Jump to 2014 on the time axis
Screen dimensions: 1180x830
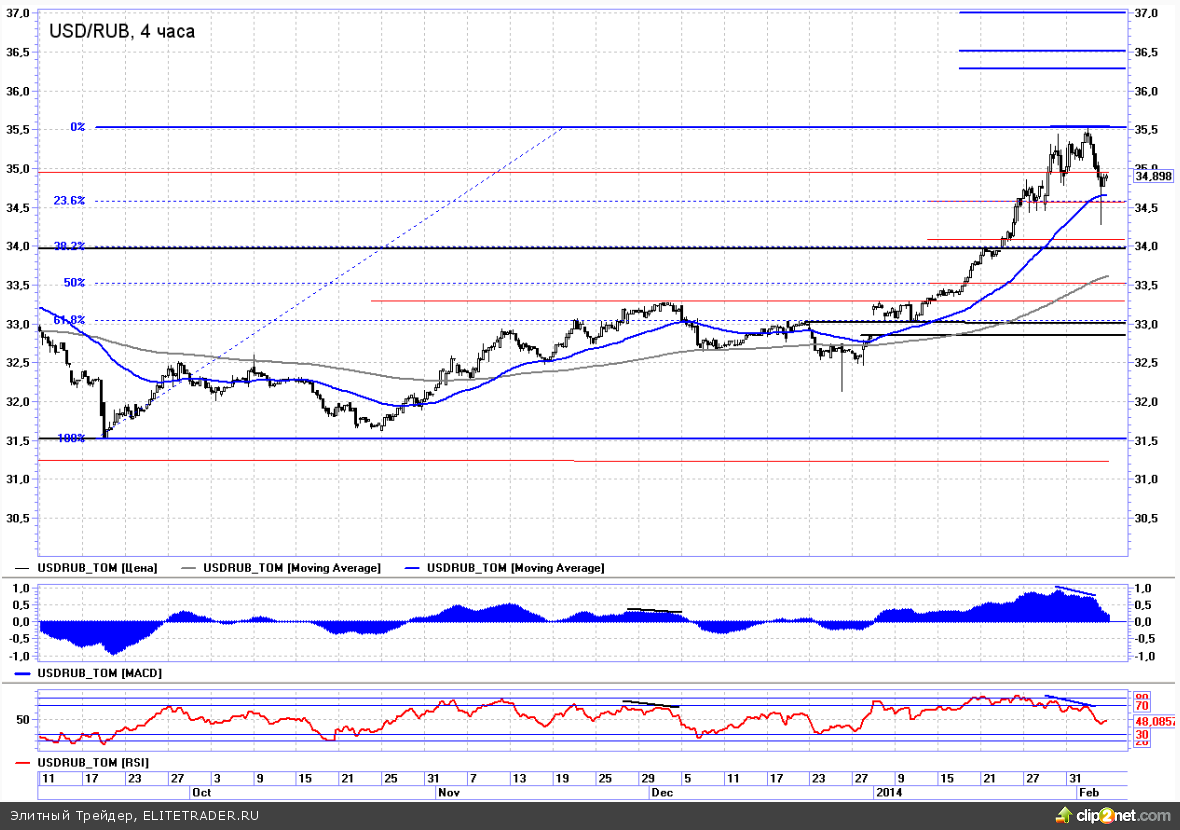coord(889,791)
